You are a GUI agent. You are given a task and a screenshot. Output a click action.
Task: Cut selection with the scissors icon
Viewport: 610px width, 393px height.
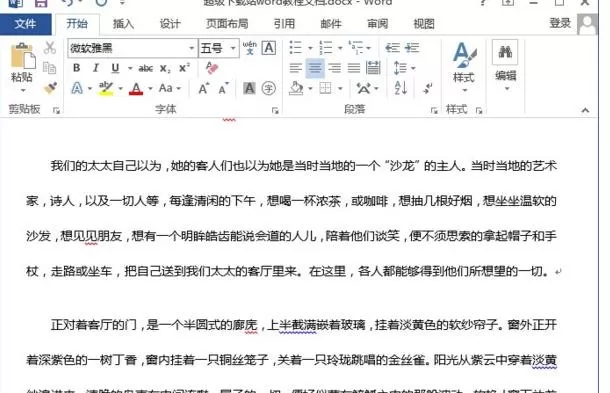(x=50, y=48)
